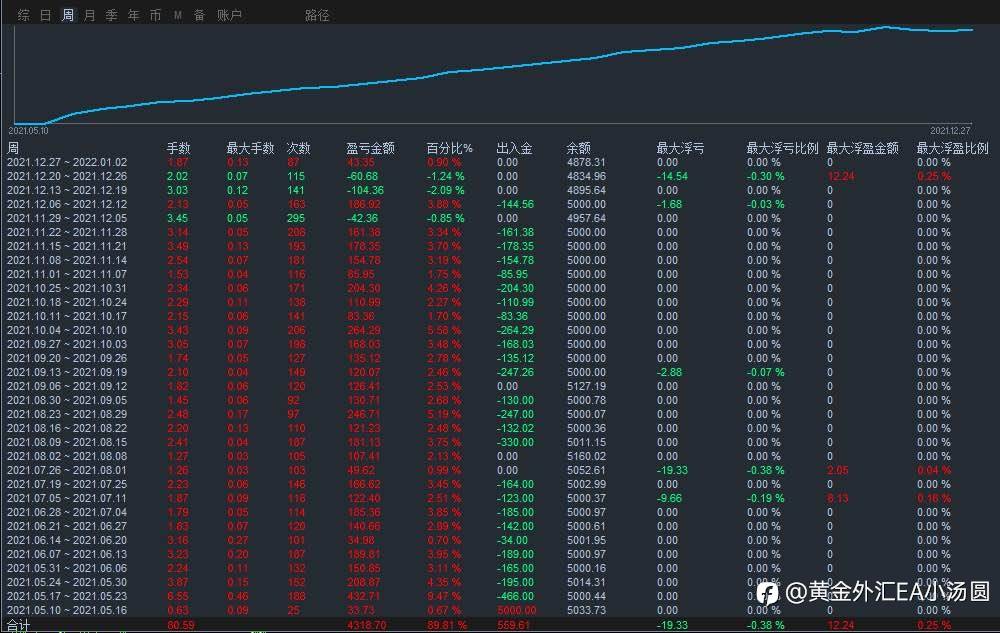Open the 币 currency tab
This screenshot has width=1000, height=633.
click(x=155, y=15)
